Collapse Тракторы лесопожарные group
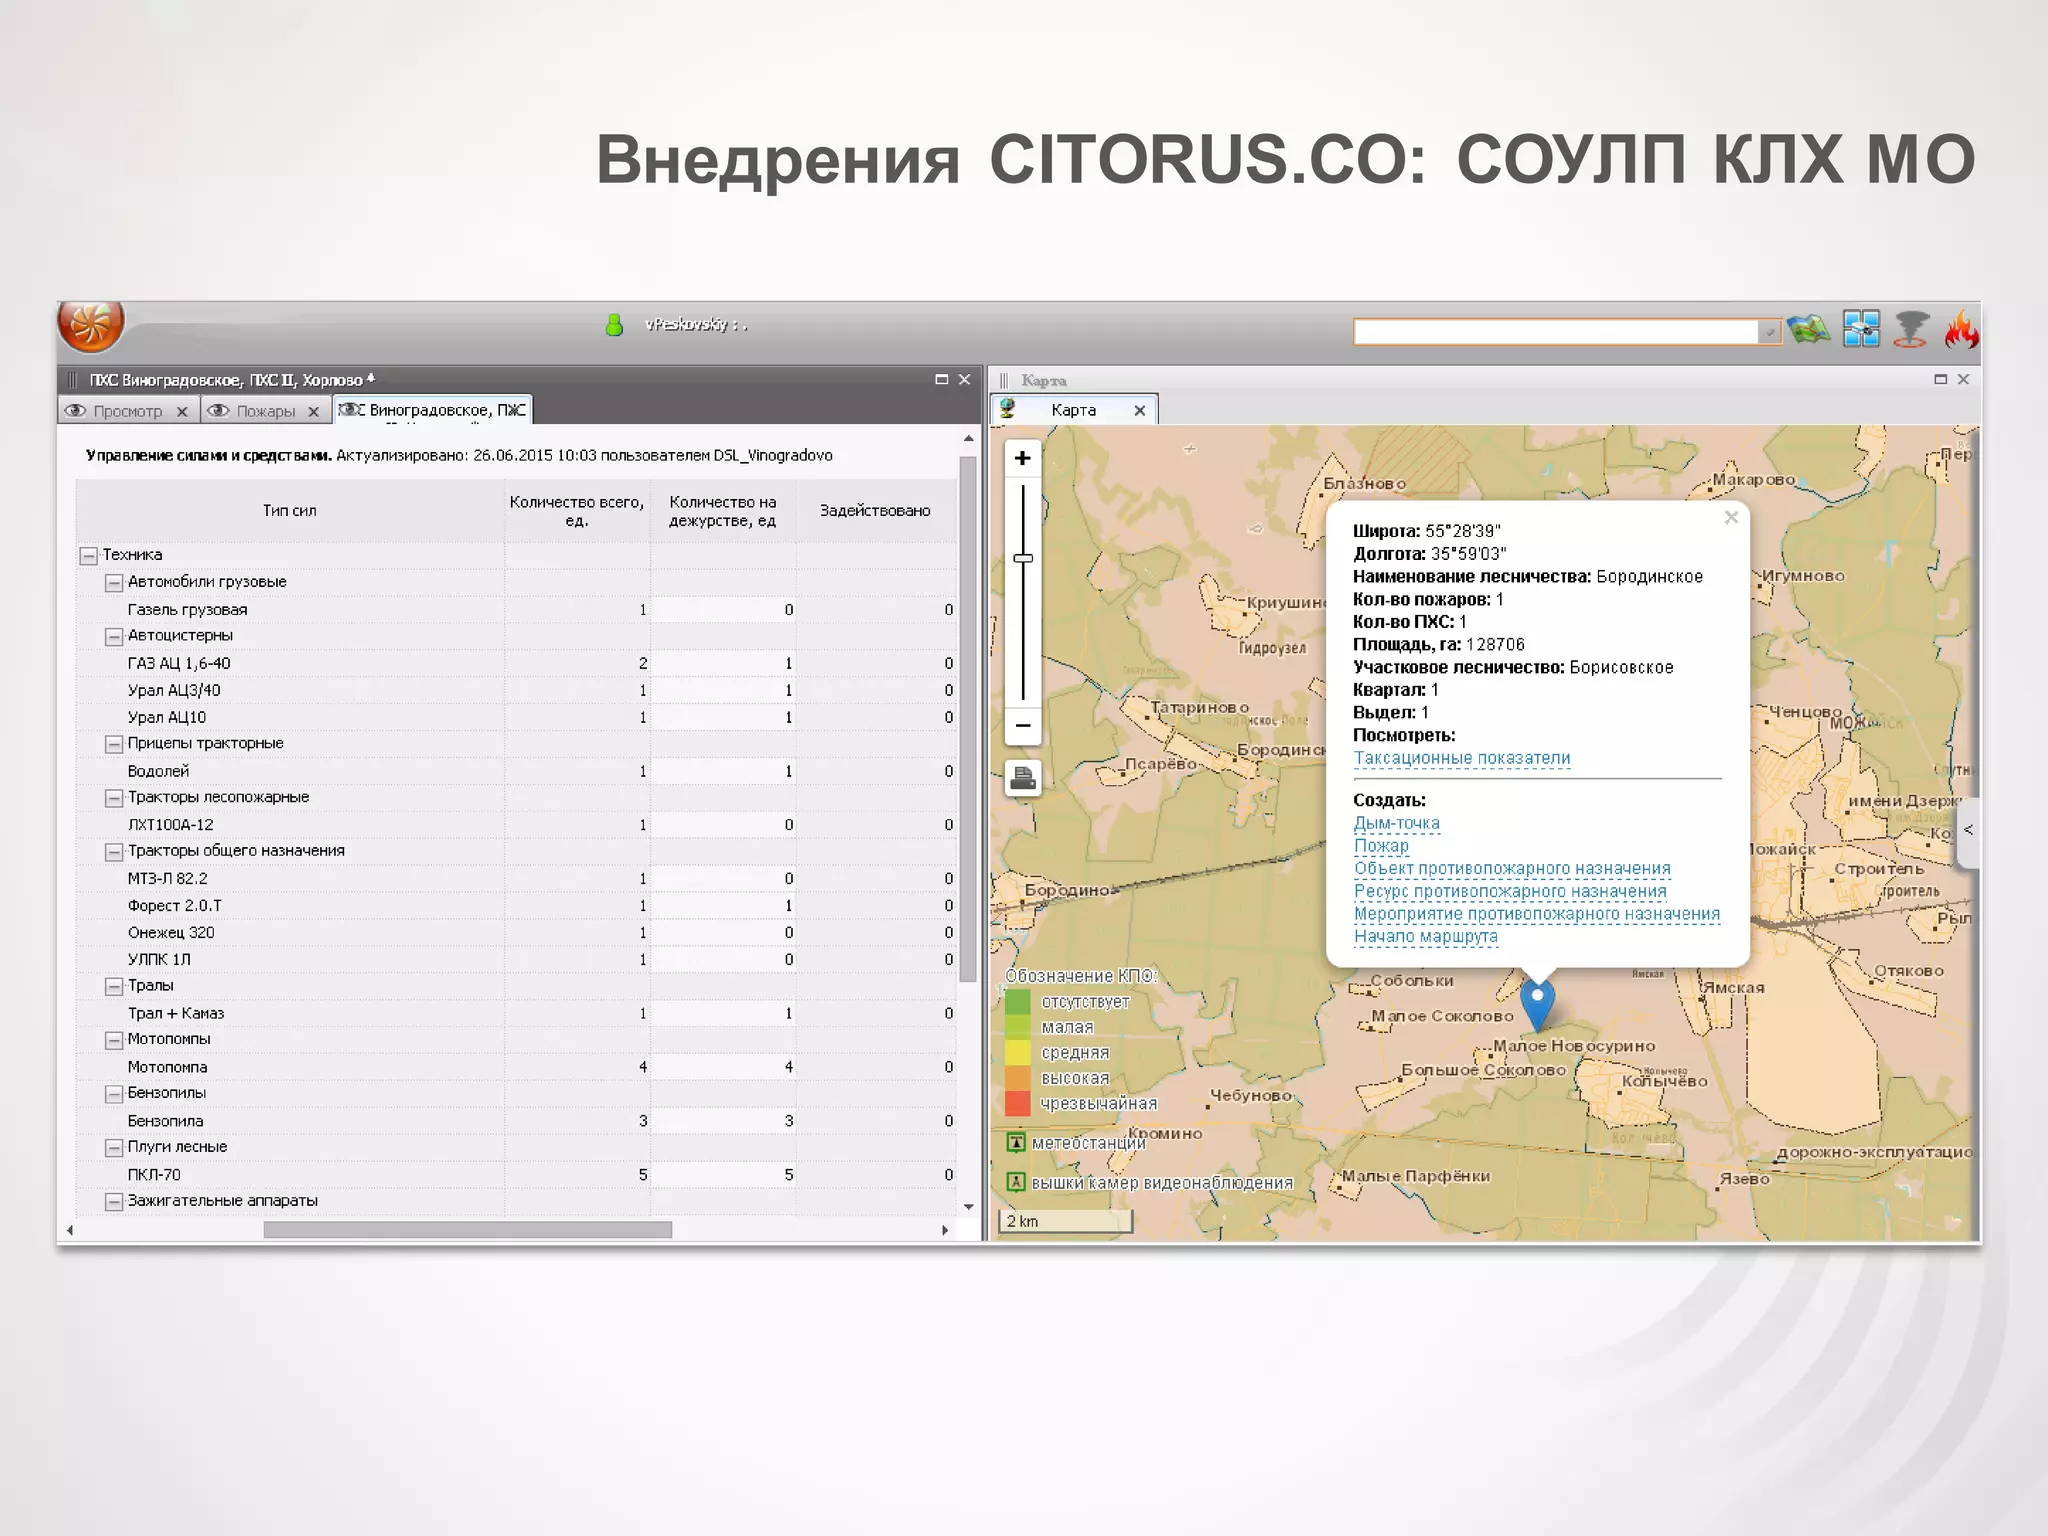Image resolution: width=2048 pixels, height=1536 pixels. 114,798
